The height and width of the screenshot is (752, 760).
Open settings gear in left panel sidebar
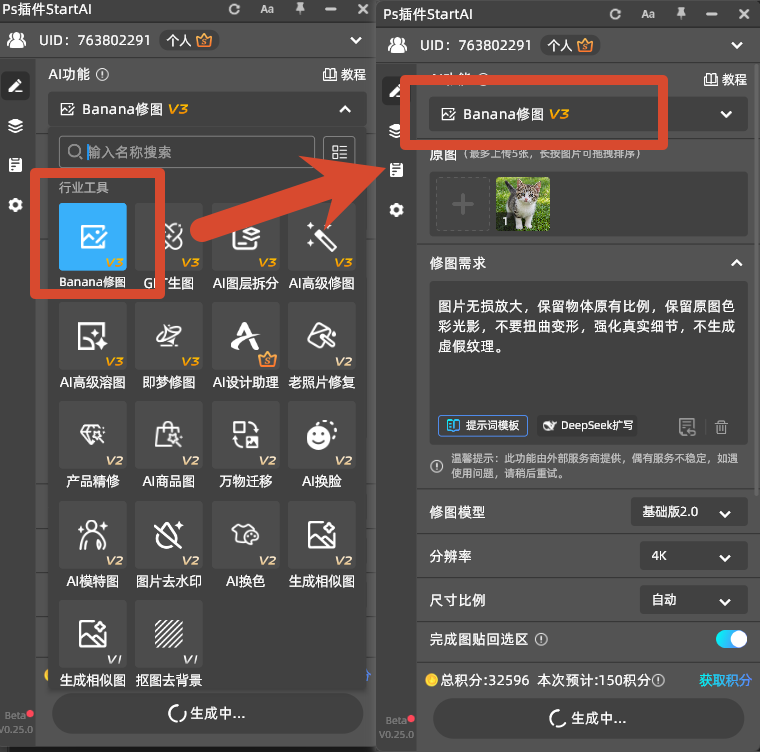(x=16, y=205)
